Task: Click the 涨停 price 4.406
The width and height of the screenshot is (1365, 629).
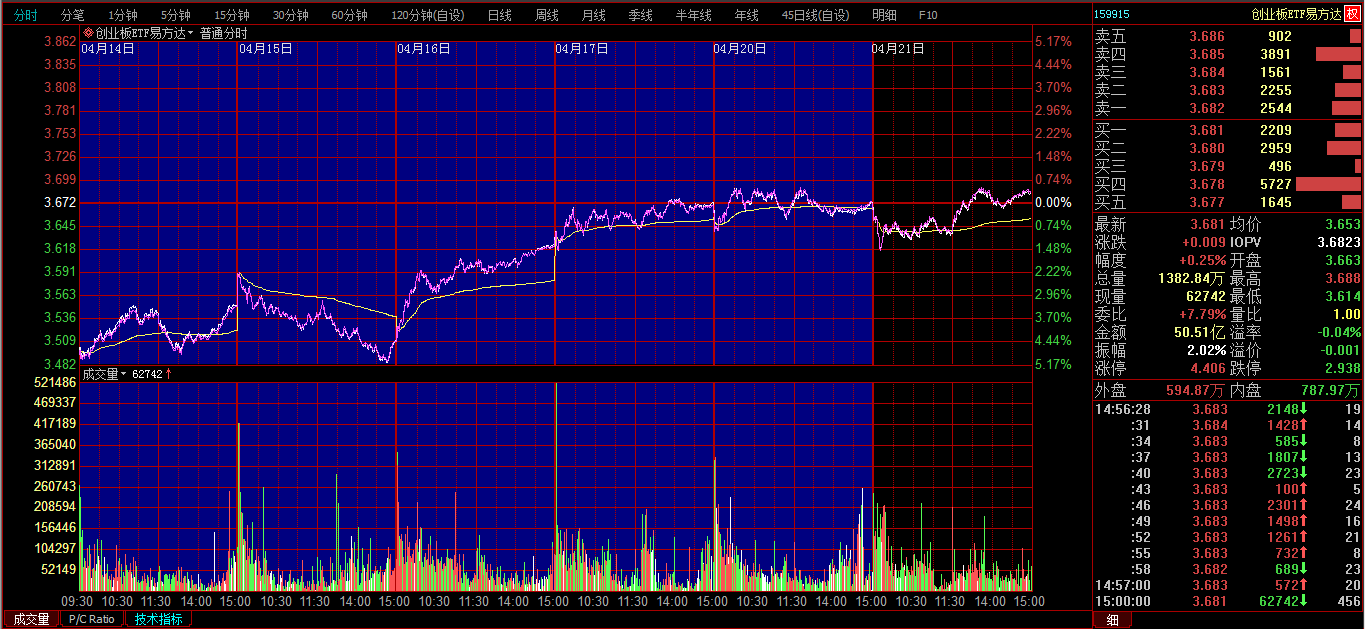Action: pos(1208,368)
